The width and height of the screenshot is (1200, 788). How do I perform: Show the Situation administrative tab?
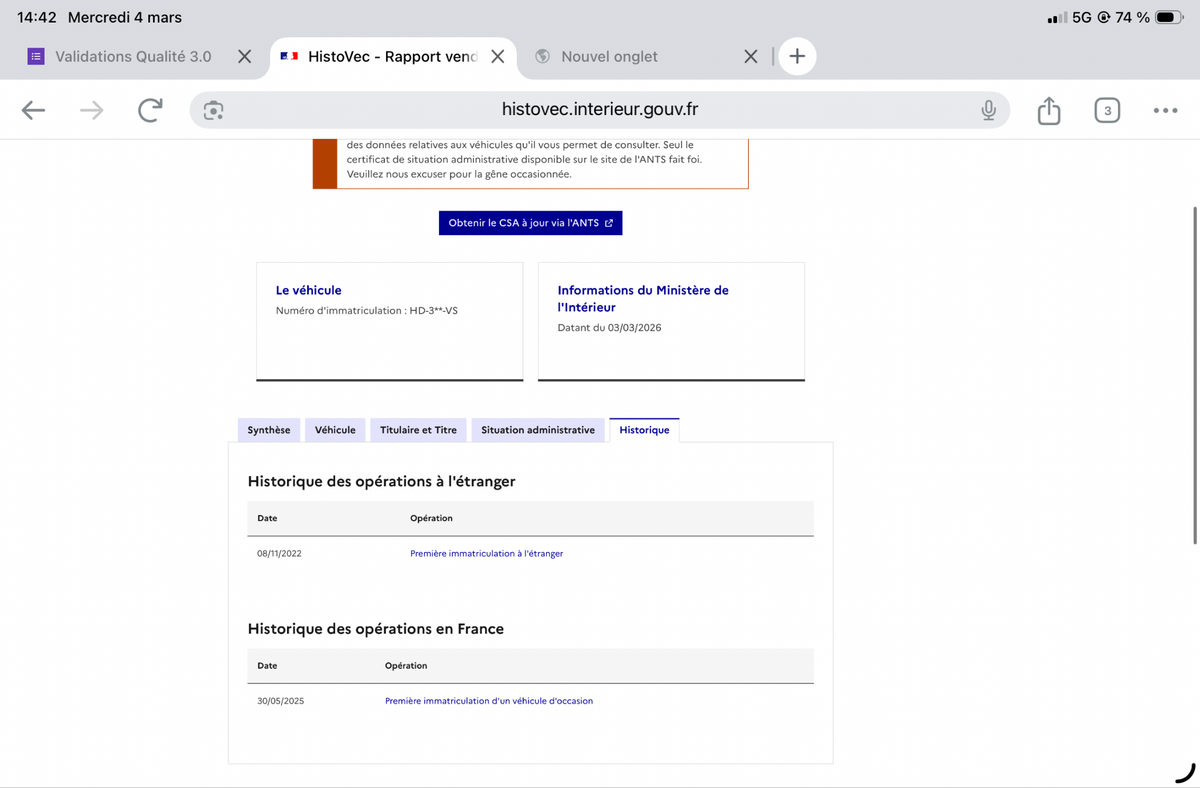[538, 430]
